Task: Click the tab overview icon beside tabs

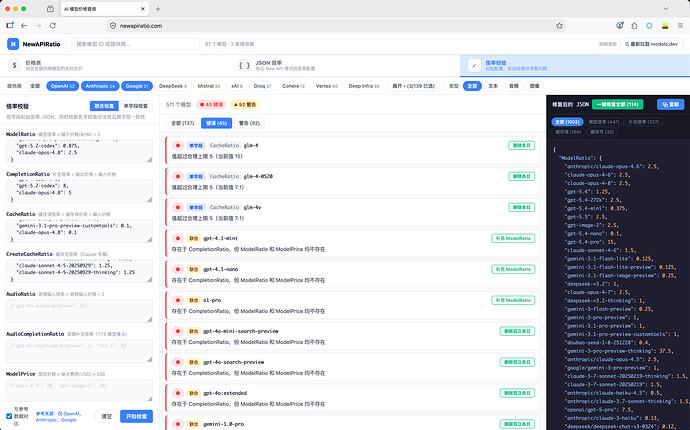Action: (x=50, y=9)
